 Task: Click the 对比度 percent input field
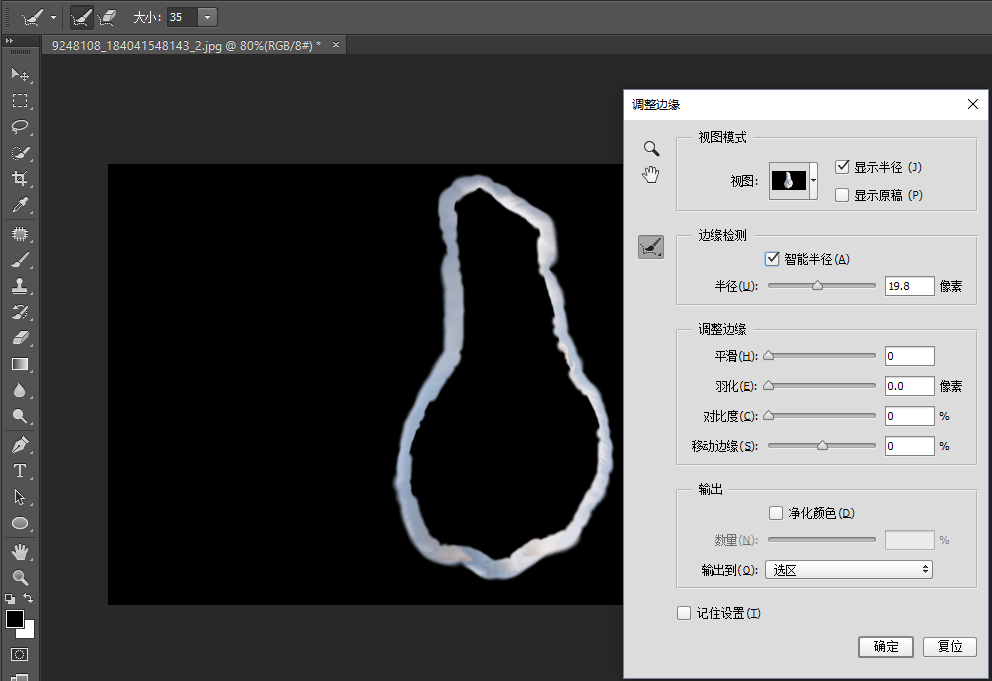tap(909, 416)
